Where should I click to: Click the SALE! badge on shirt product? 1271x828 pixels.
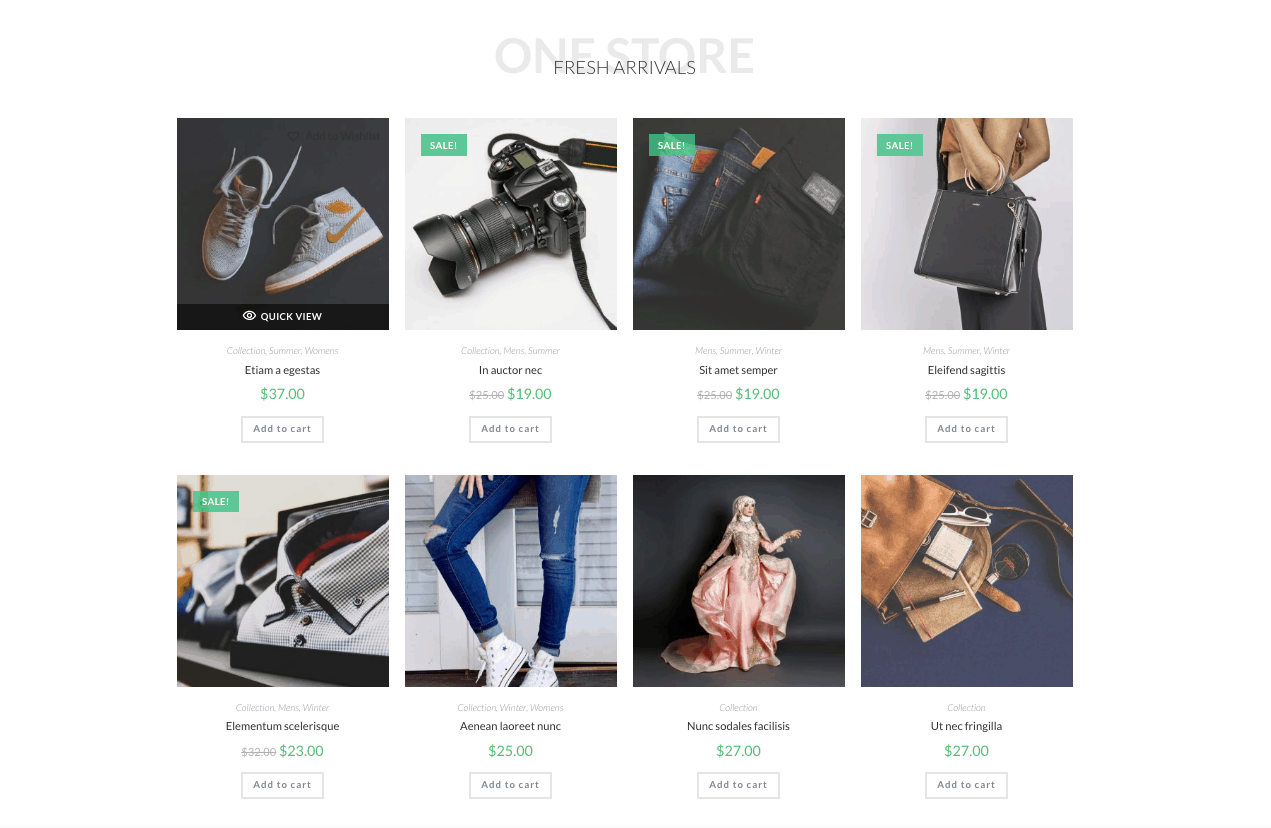coord(215,501)
